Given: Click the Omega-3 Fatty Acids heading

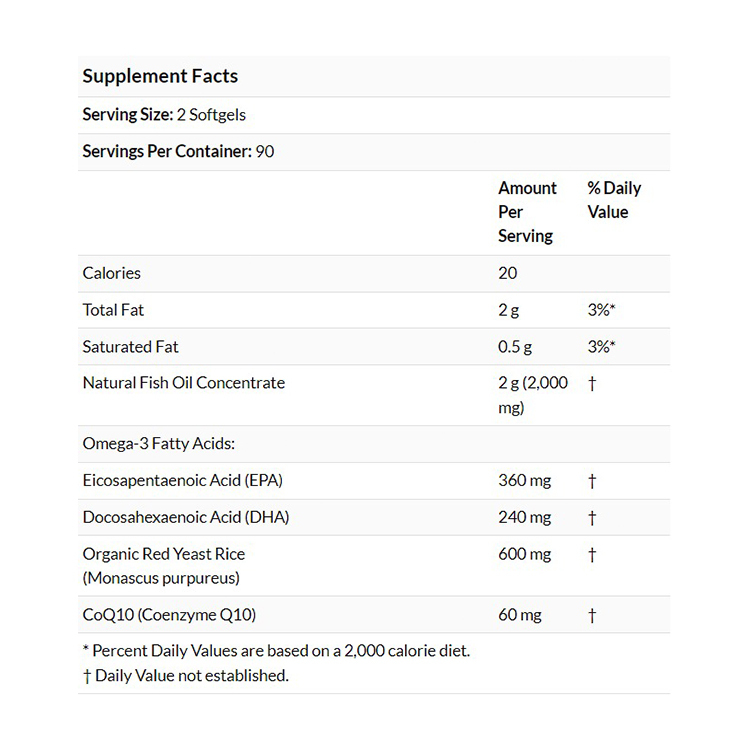Looking at the screenshot, I should point(158,444).
